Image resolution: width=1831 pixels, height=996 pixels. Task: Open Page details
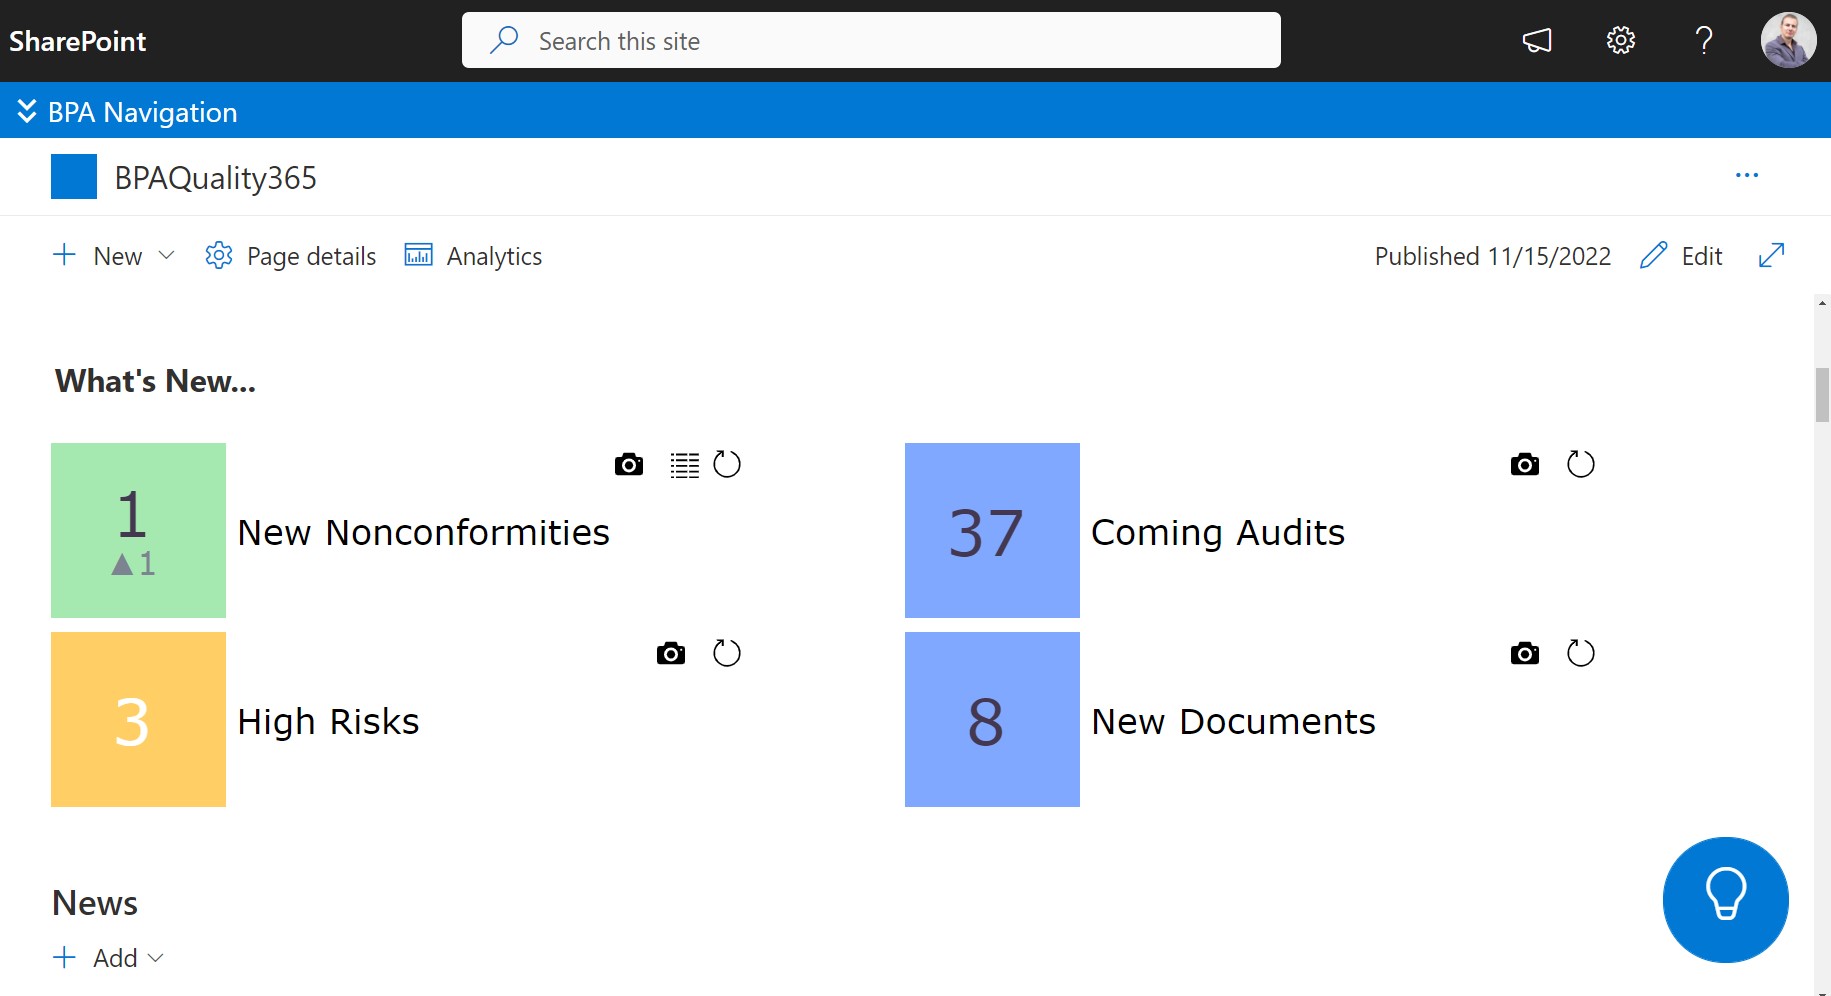point(290,256)
